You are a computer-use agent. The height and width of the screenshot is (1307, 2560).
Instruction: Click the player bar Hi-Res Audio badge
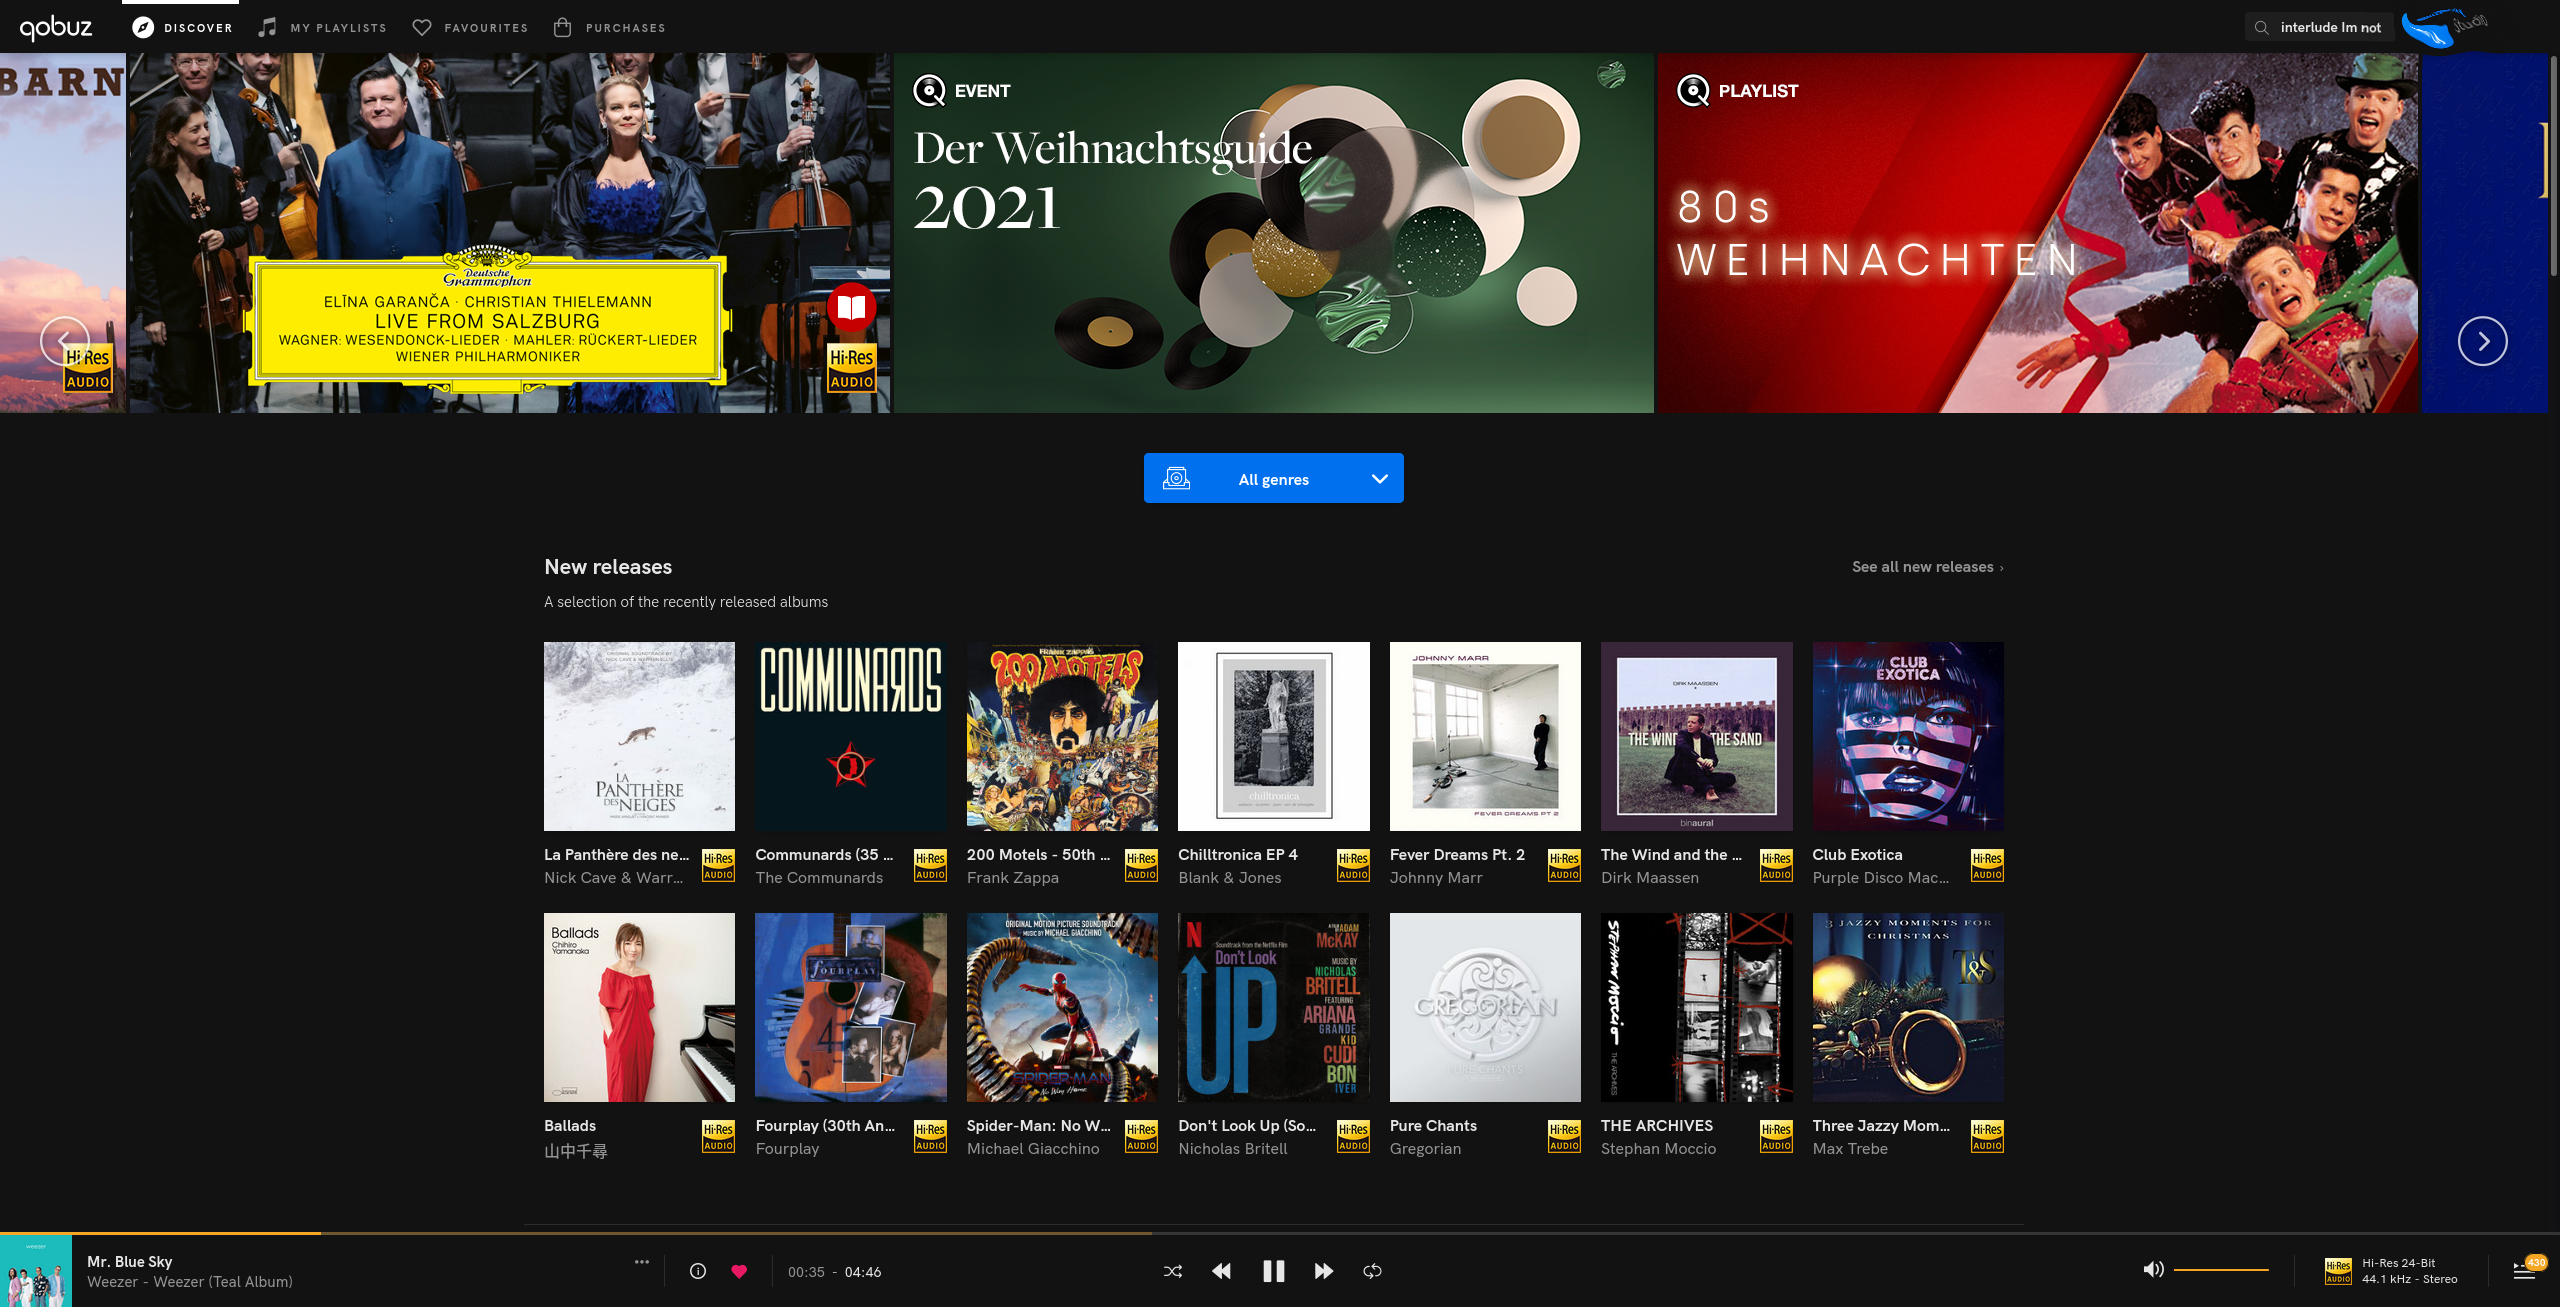tap(2338, 1271)
